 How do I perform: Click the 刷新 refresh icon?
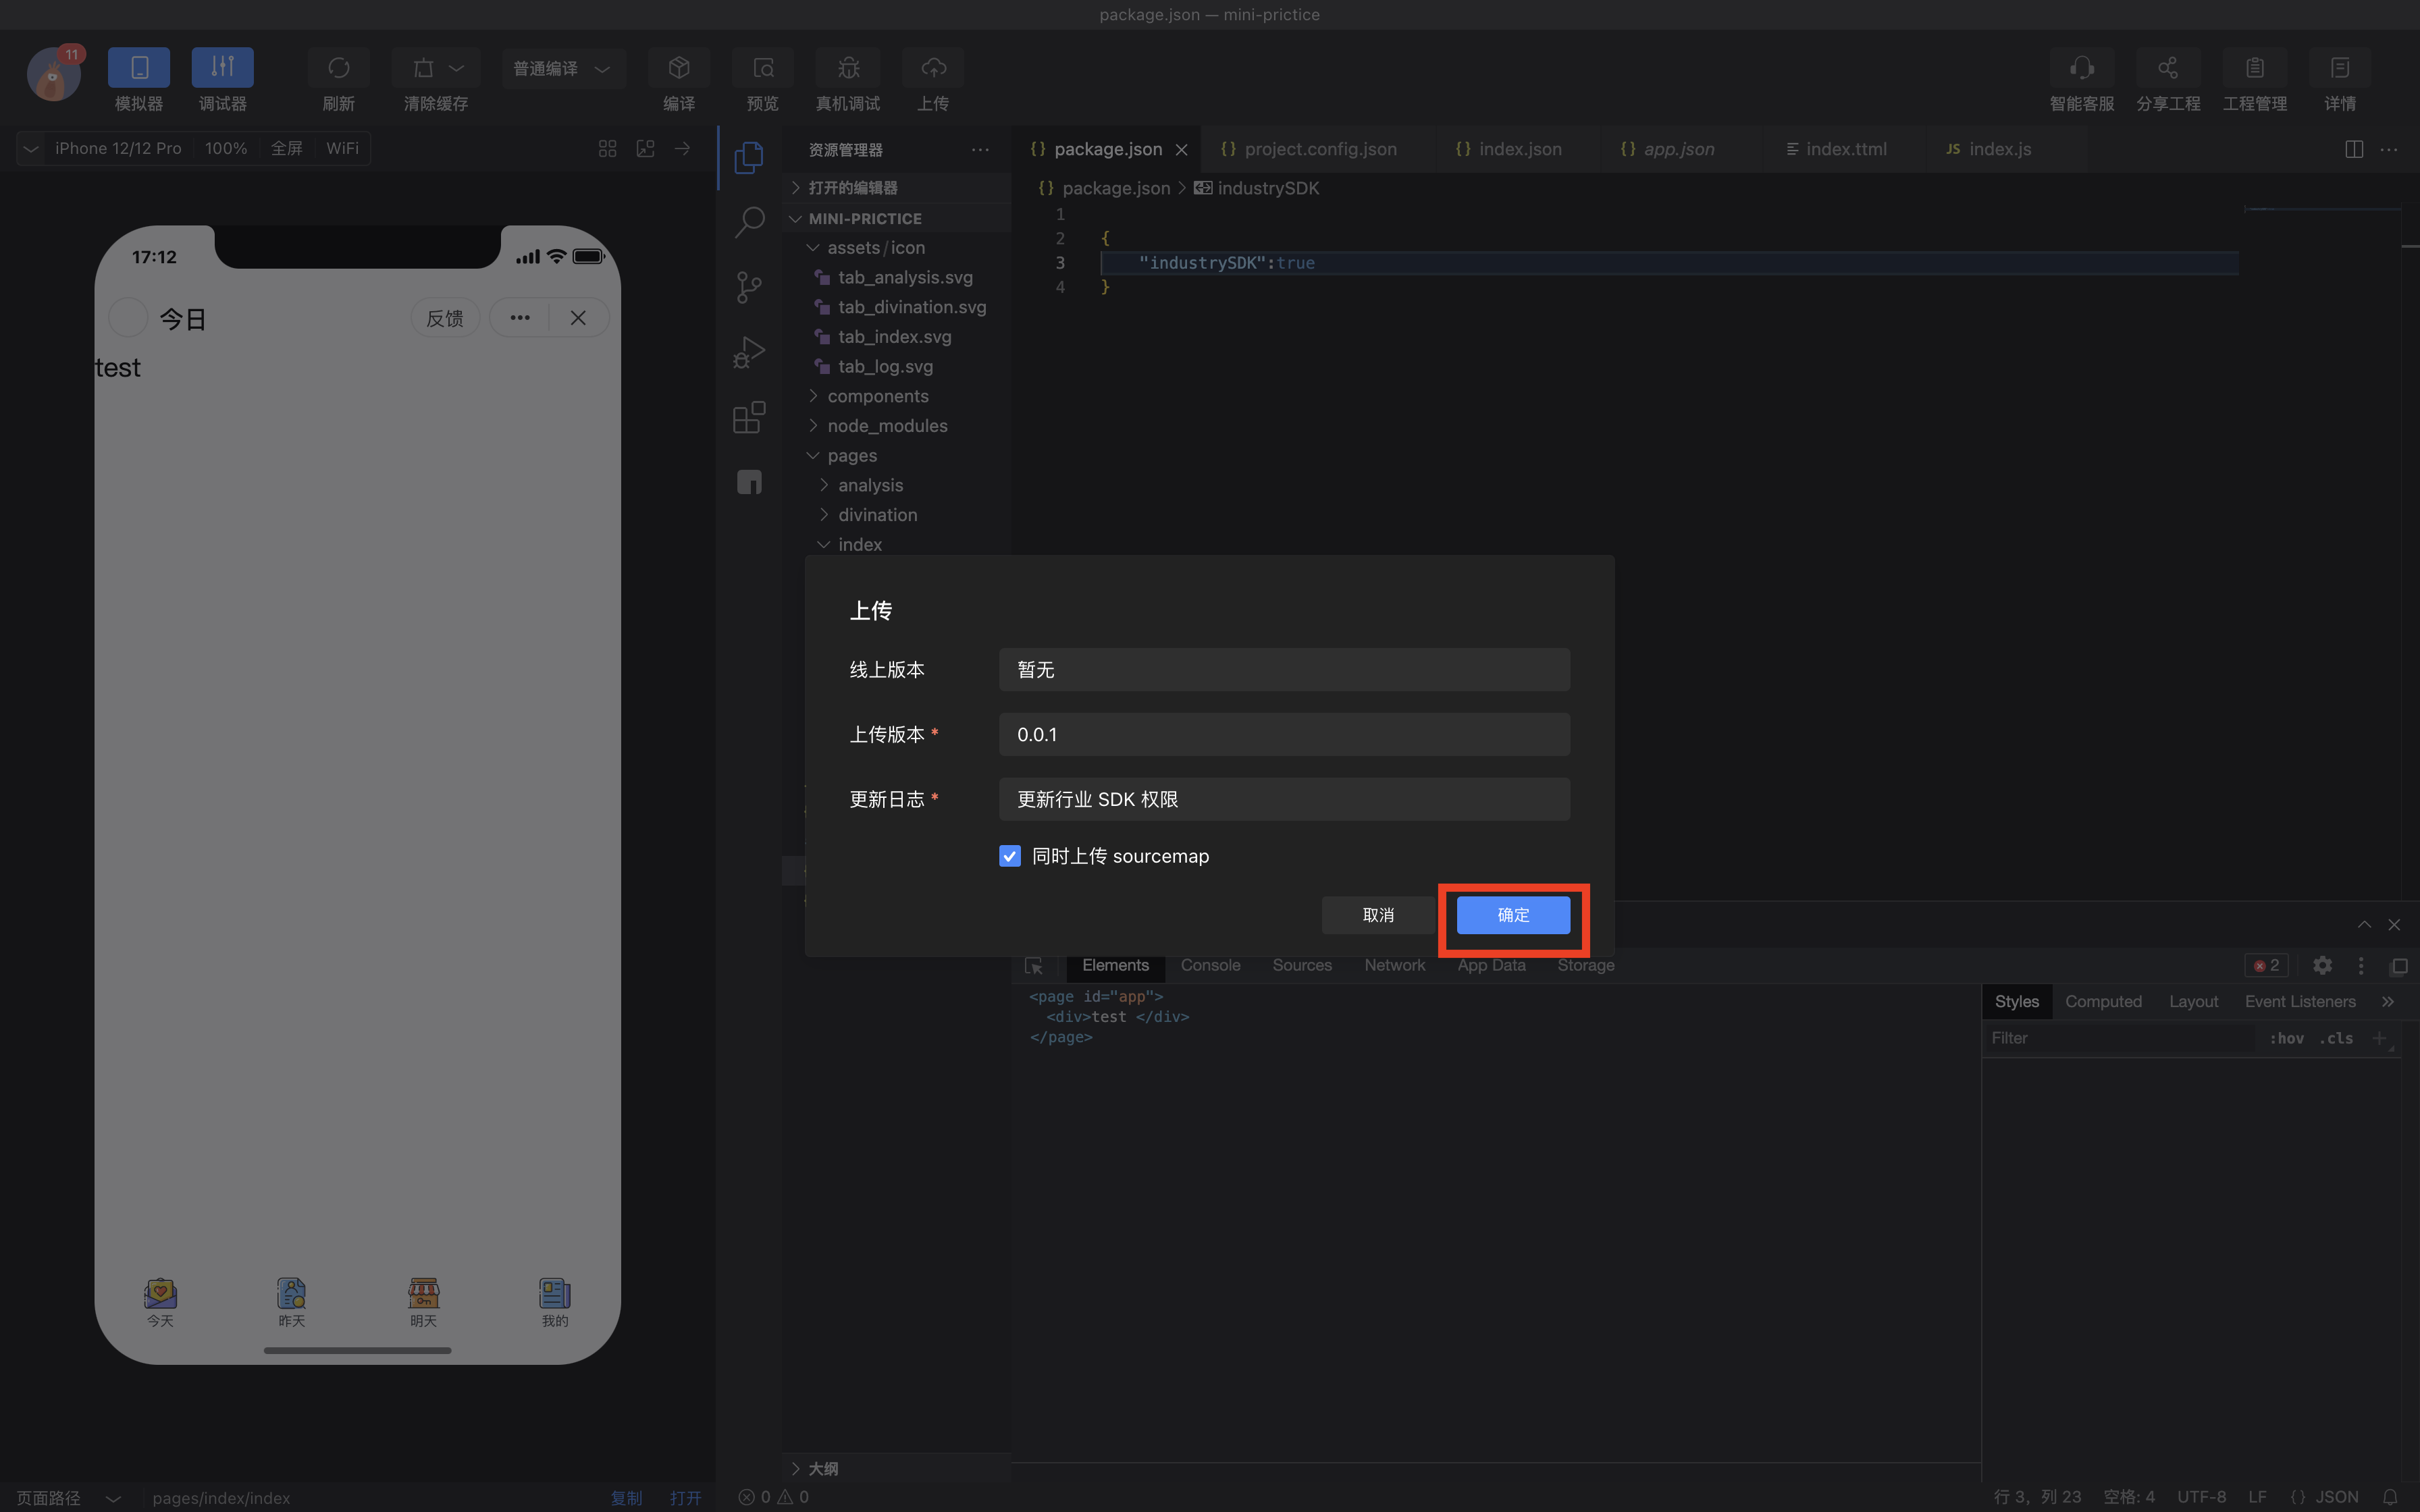(339, 68)
